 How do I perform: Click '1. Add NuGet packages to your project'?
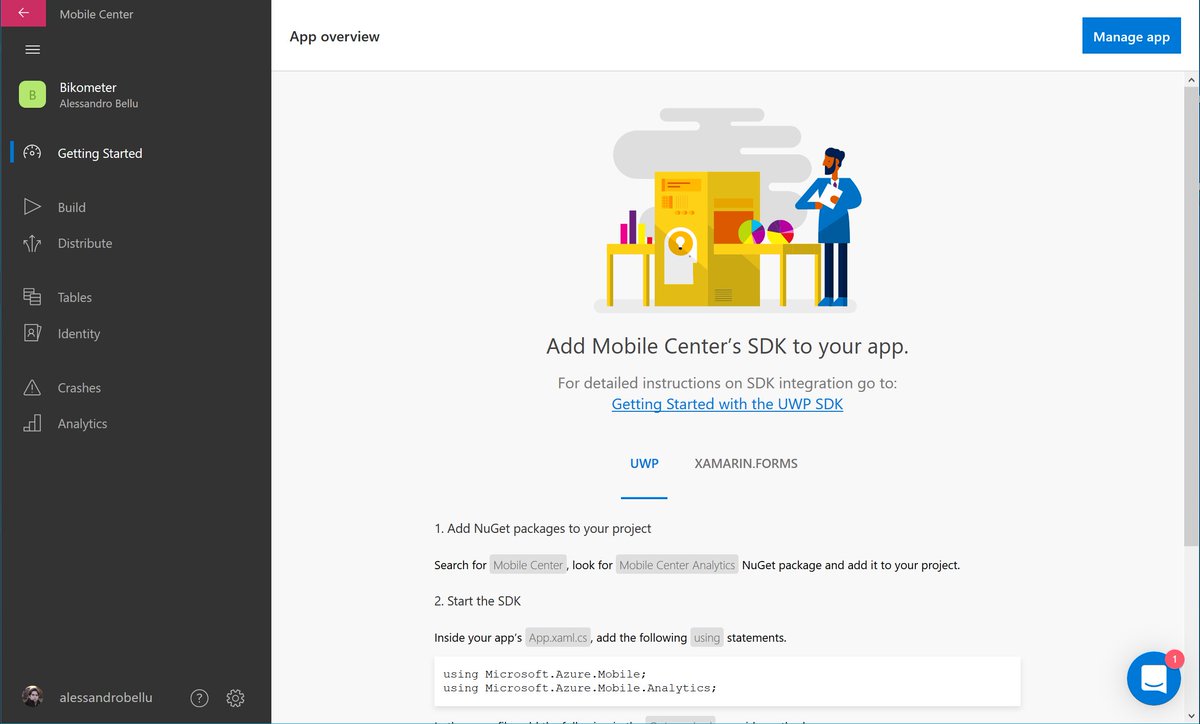[543, 528]
